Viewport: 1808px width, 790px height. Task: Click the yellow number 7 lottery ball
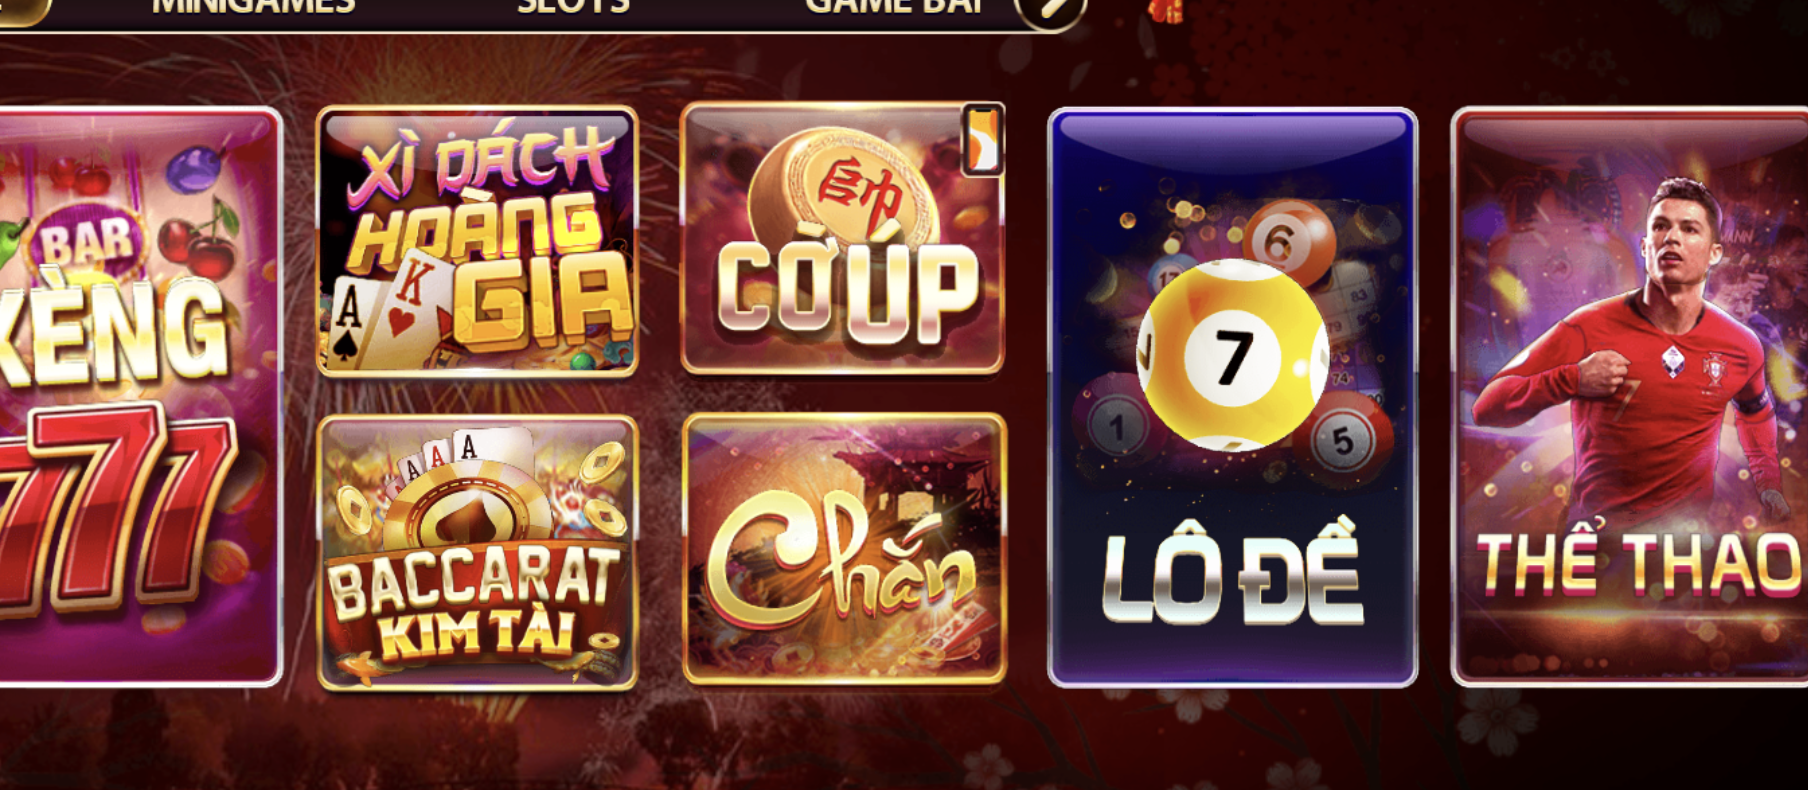coord(1232,355)
